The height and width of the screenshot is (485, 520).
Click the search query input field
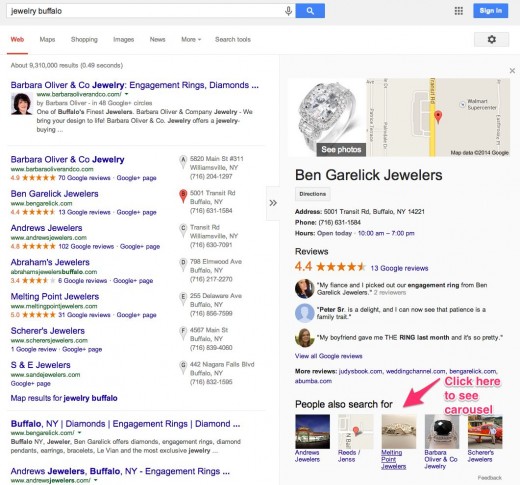[146, 11]
